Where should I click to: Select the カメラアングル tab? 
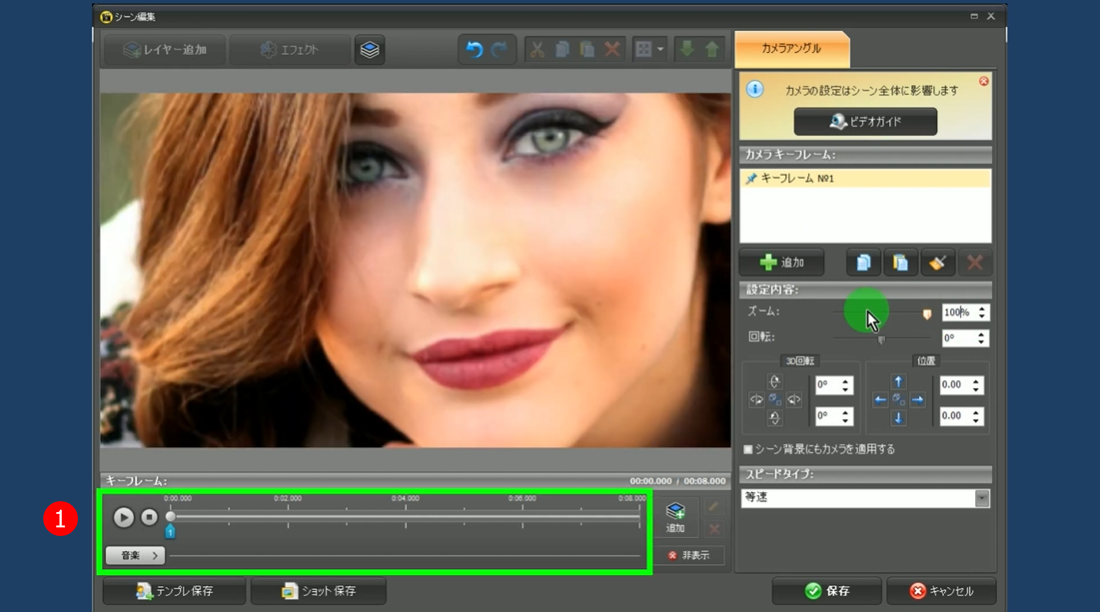791,49
